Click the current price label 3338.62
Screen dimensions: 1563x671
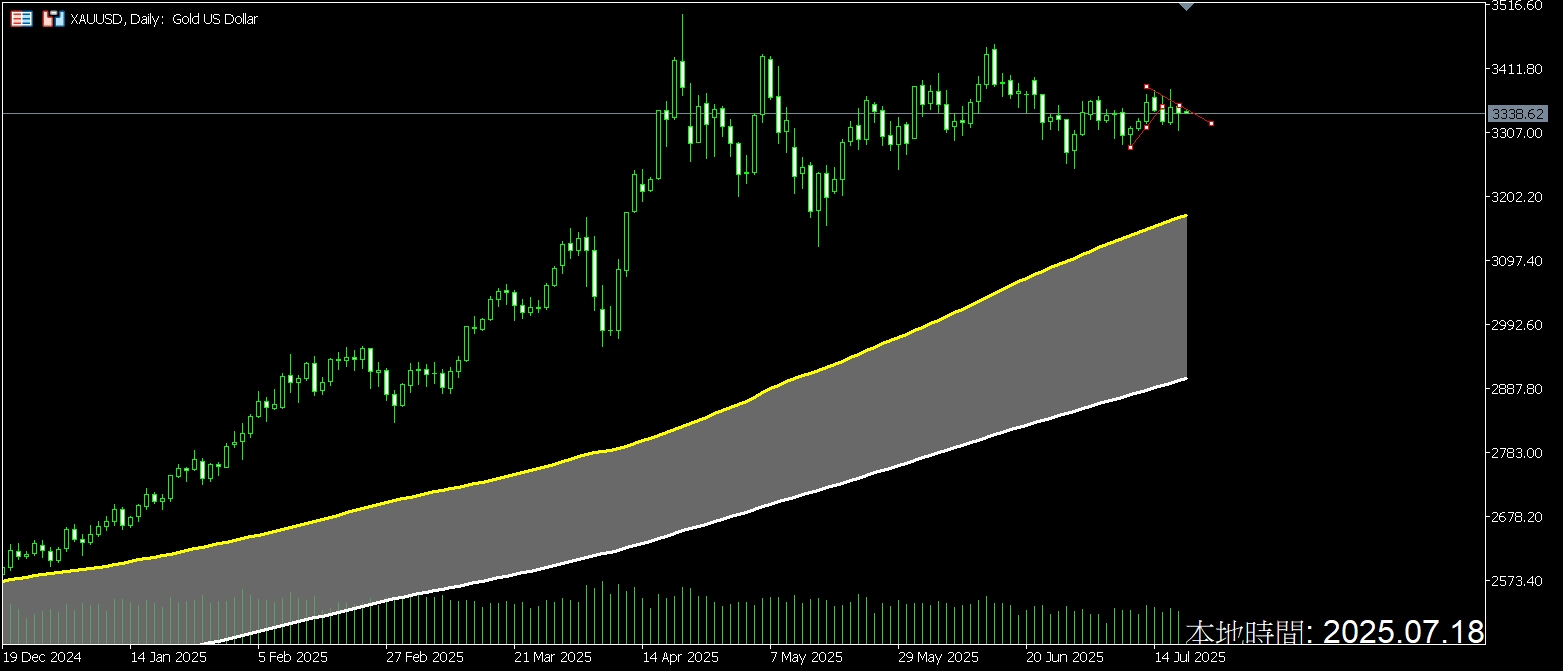point(1517,114)
